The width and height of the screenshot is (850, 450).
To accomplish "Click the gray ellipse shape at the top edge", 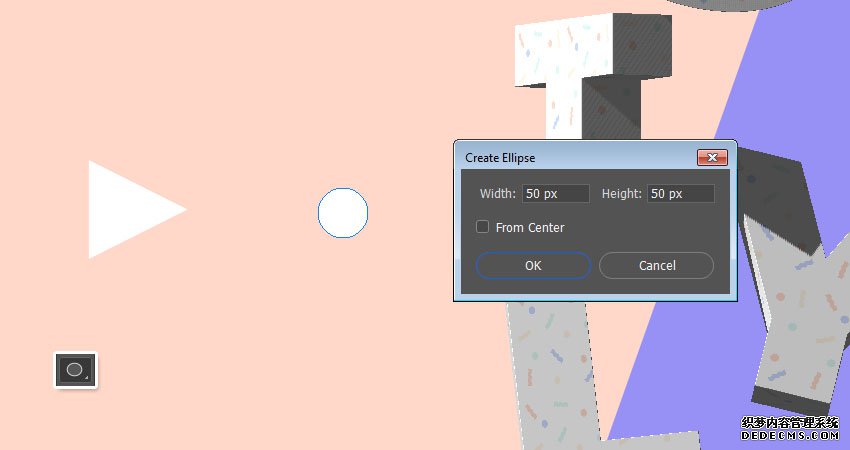I will click(x=721, y=4).
